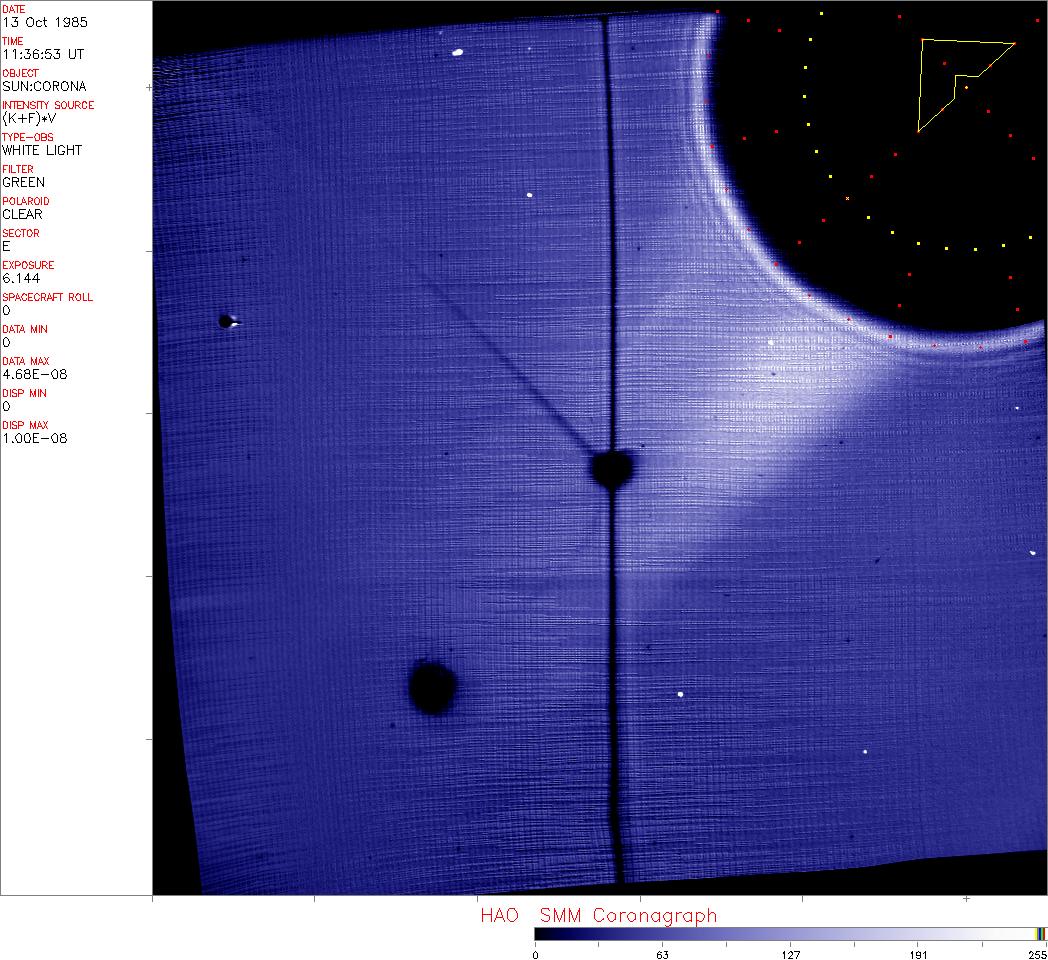
Task: Click the INTENSITY SOURCE label
Action: click(48, 105)
